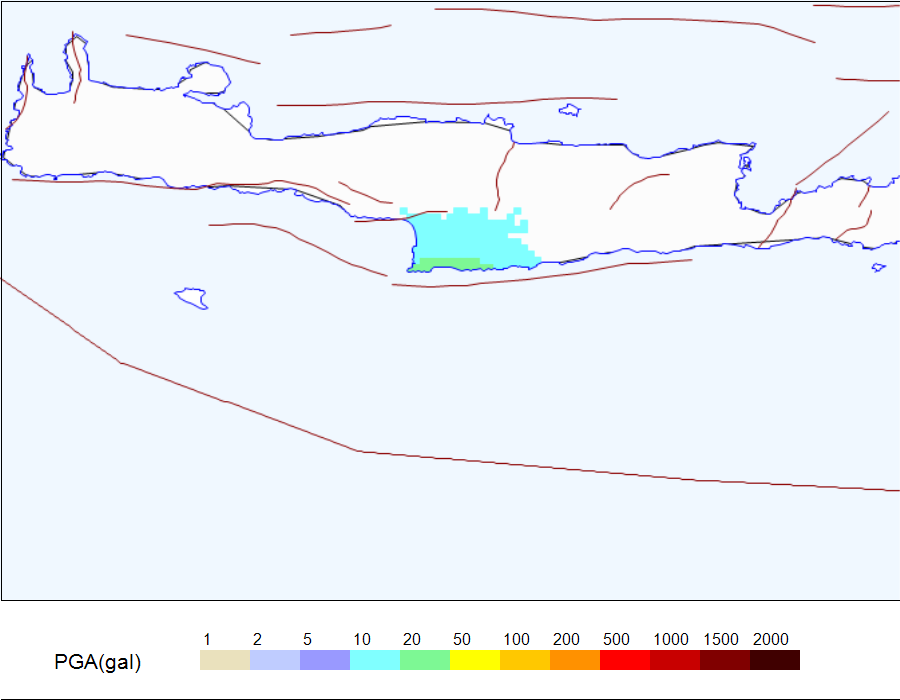Viewport: 900px width, 700px height.
Task: Click the darkest brown swatch labeled 2000
Action: 774,660
